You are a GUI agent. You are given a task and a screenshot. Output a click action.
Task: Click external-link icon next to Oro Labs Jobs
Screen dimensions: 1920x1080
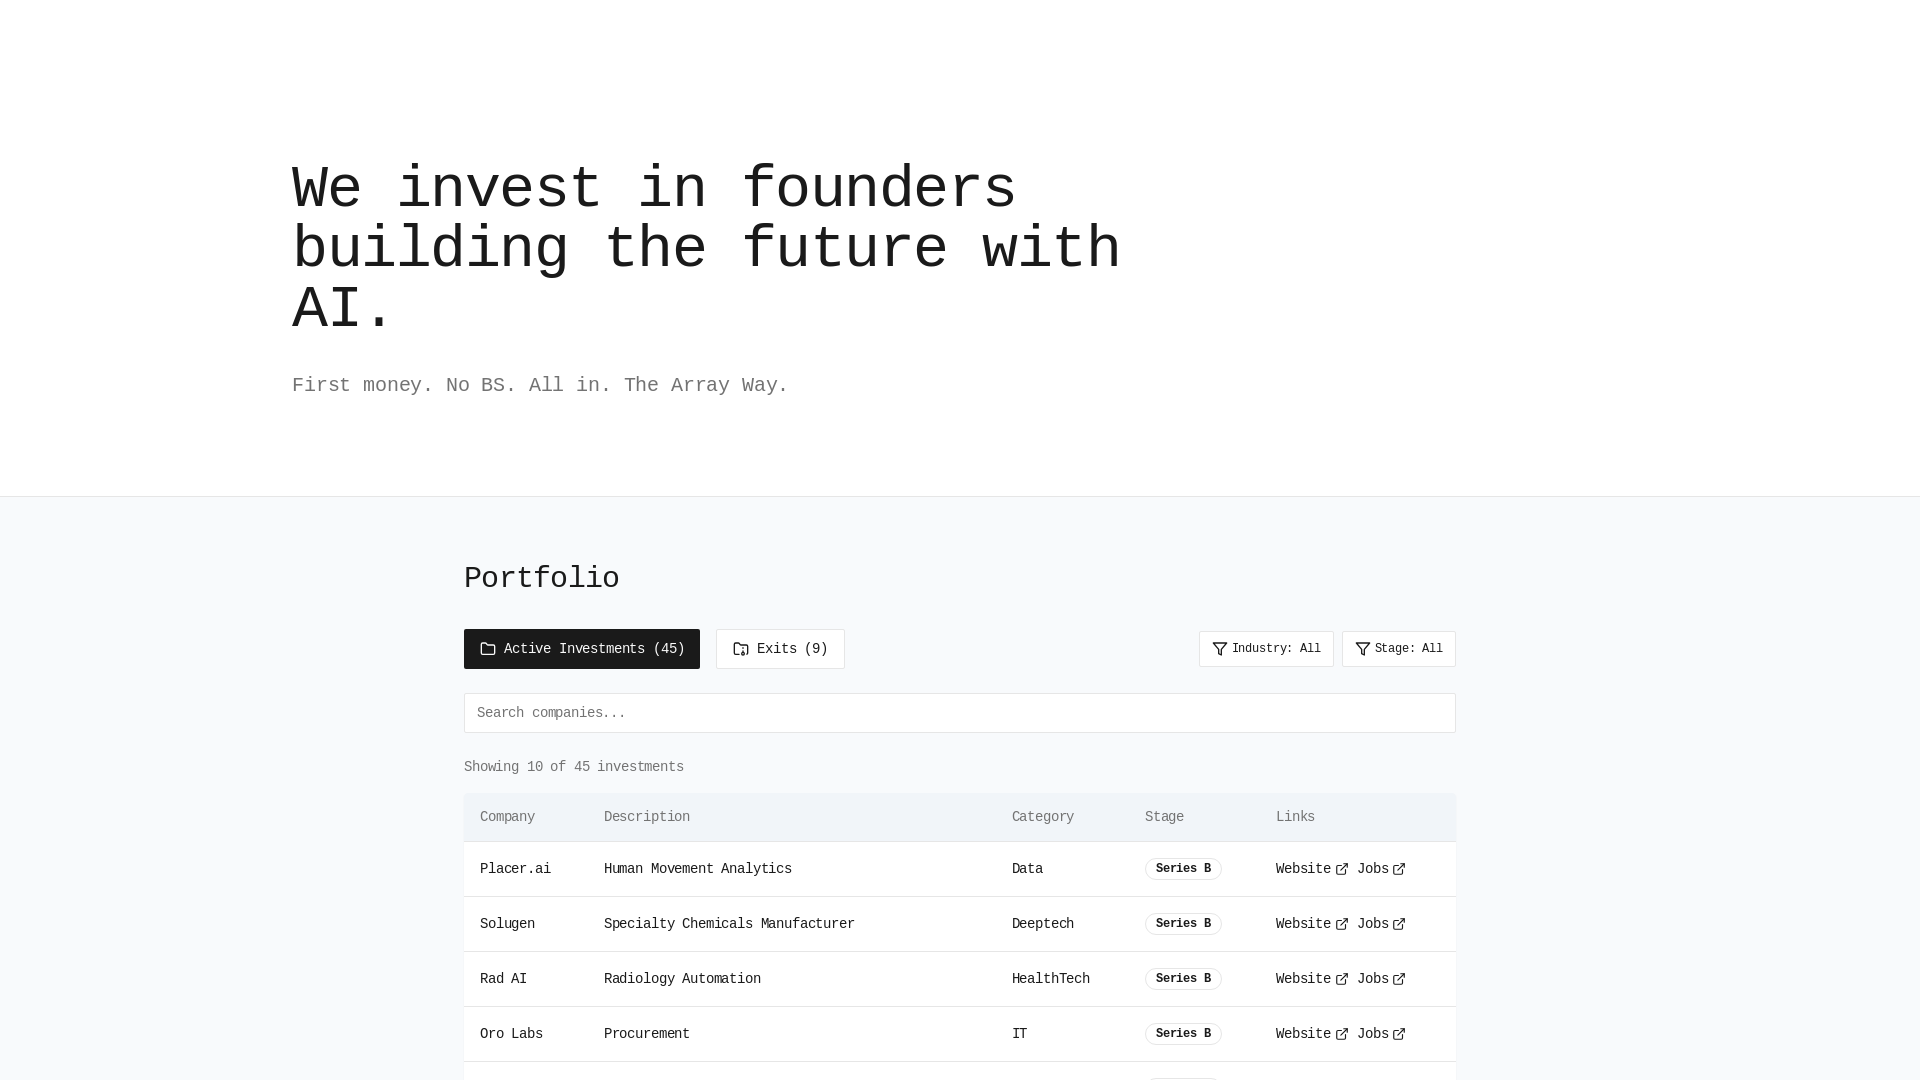[1399, 1034]
